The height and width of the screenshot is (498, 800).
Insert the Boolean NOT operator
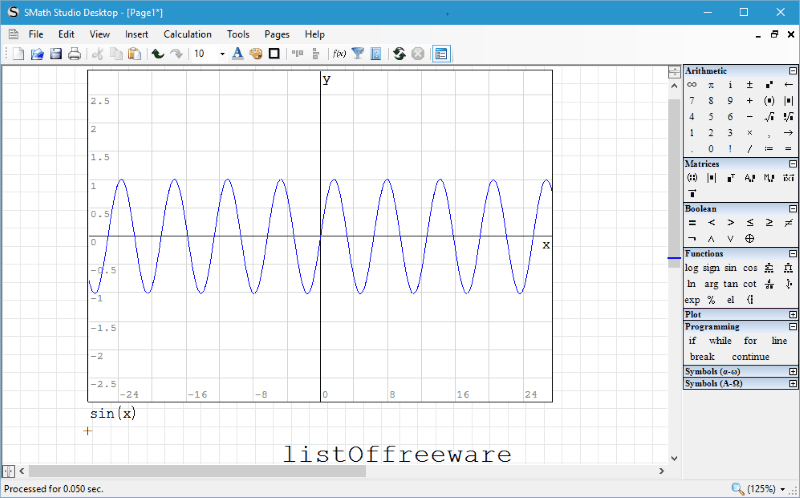(x=692, y=238)
